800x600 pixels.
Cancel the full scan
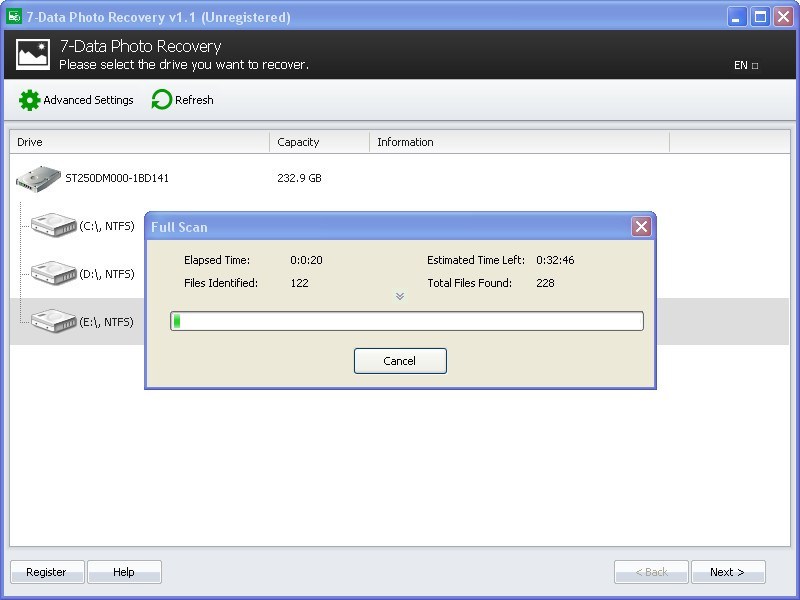pyautogui.click(x=400, y=361)
